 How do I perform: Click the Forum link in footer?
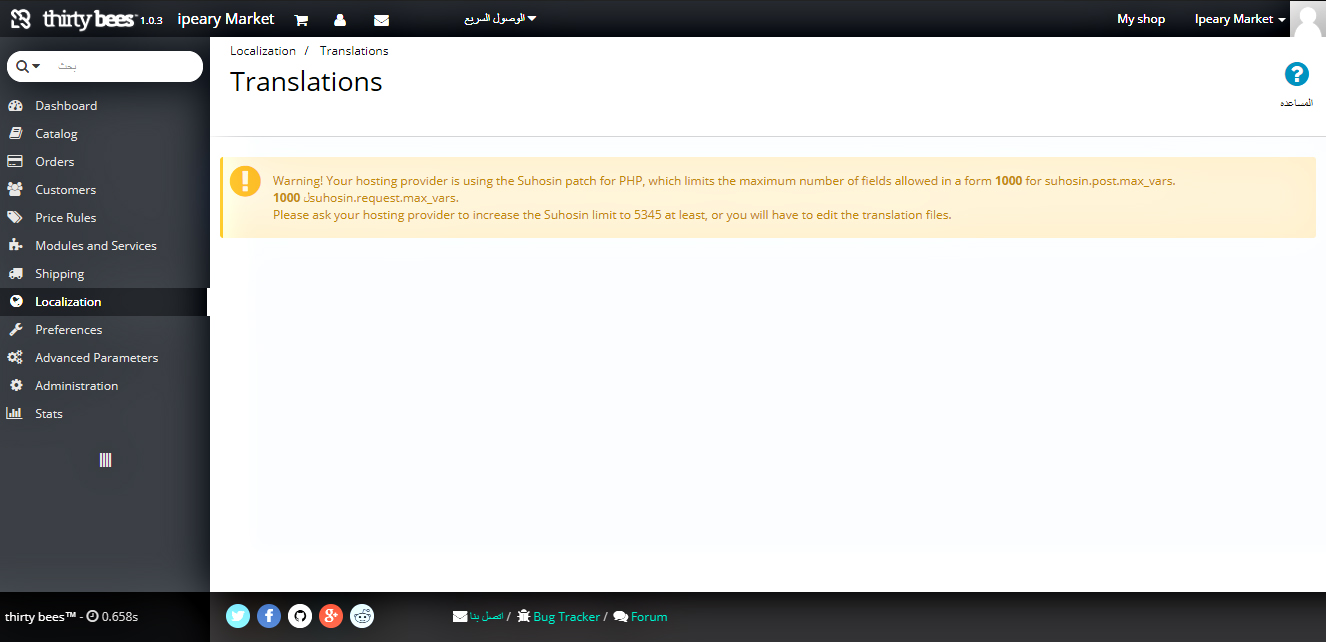click(648, 617)
